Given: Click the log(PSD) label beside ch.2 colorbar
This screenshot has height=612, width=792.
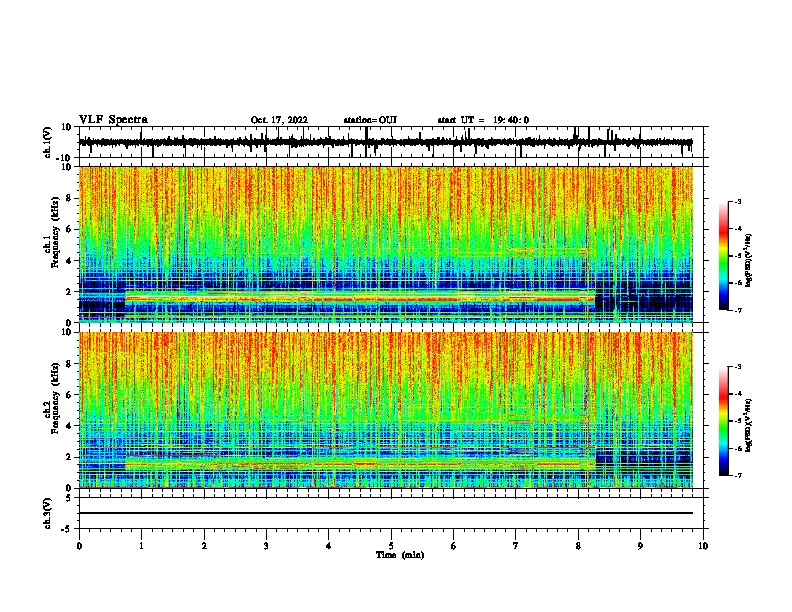Looking at the screenshot, I should (748, 426).
